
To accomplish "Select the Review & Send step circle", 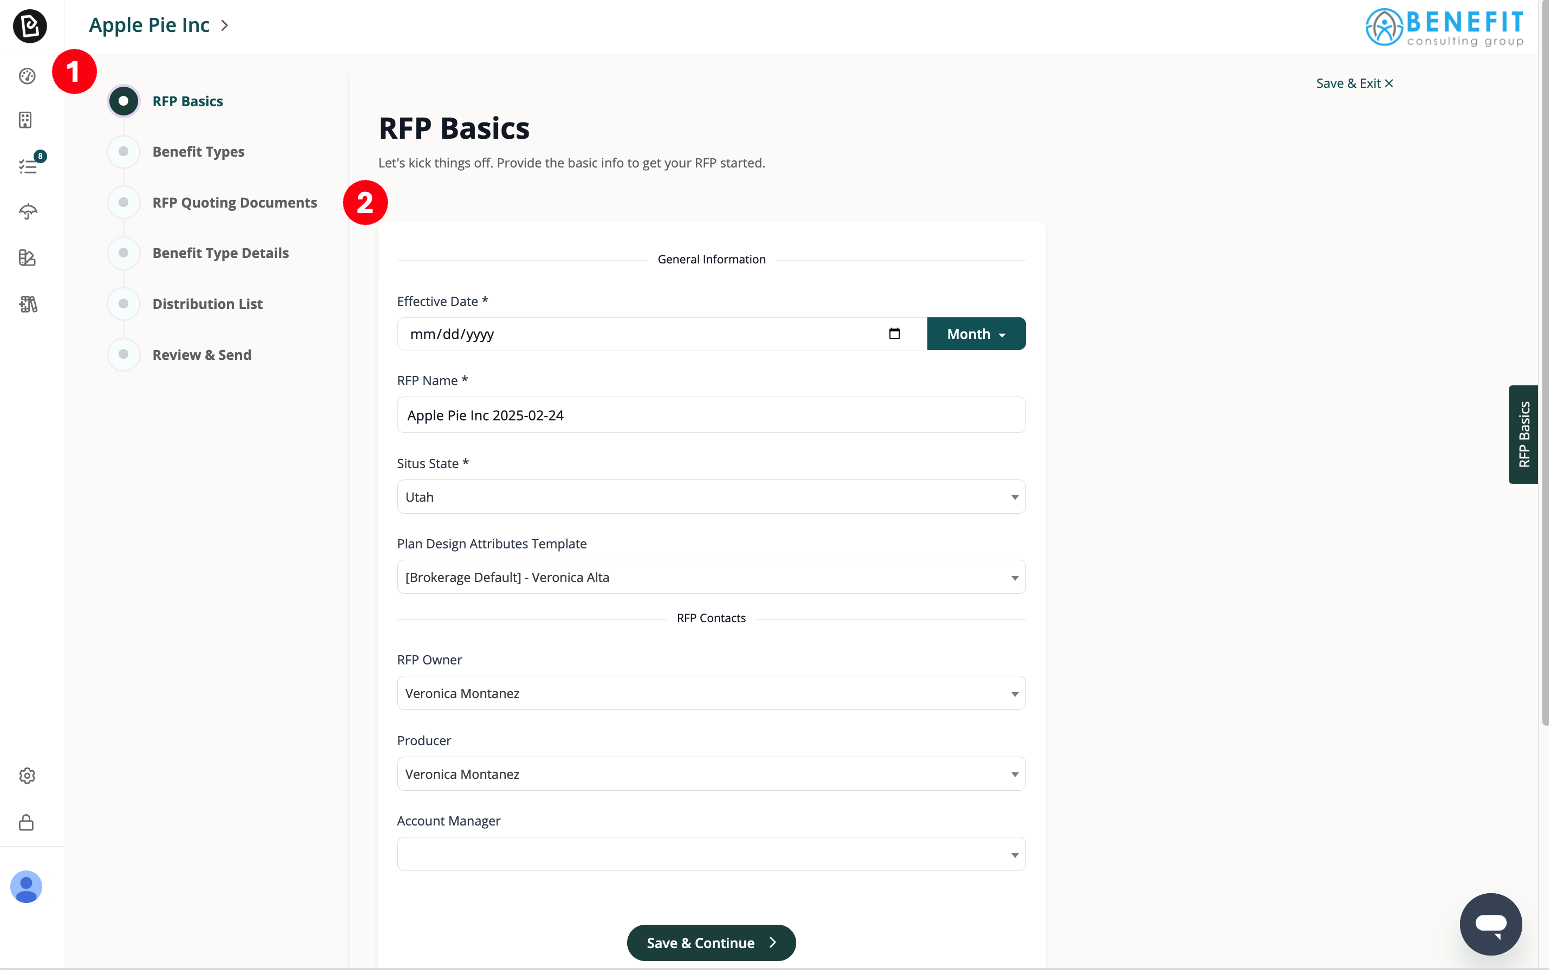I will point(123,354).
